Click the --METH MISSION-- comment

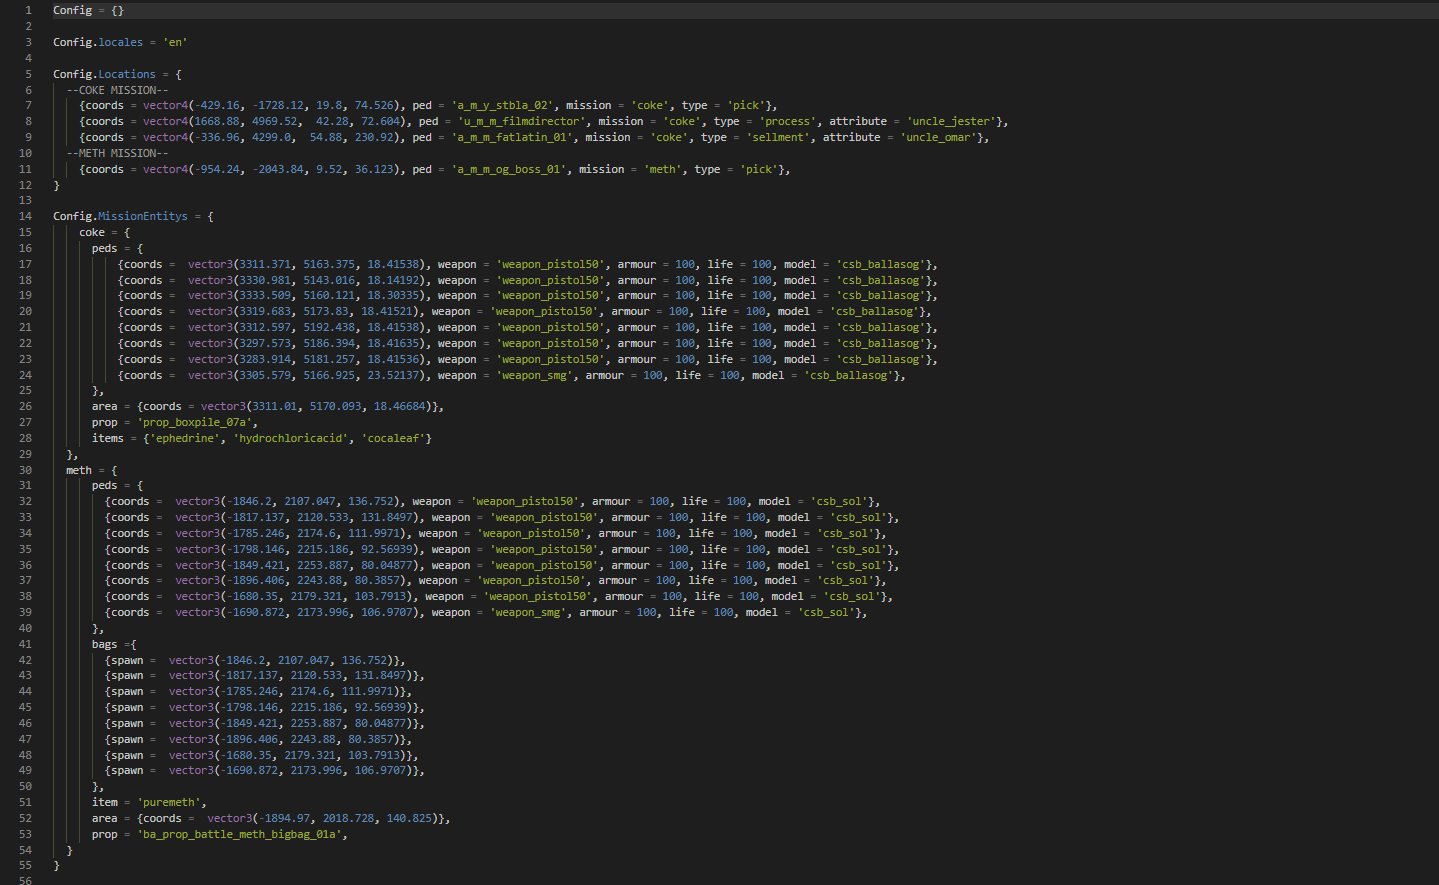pos(117,153)
